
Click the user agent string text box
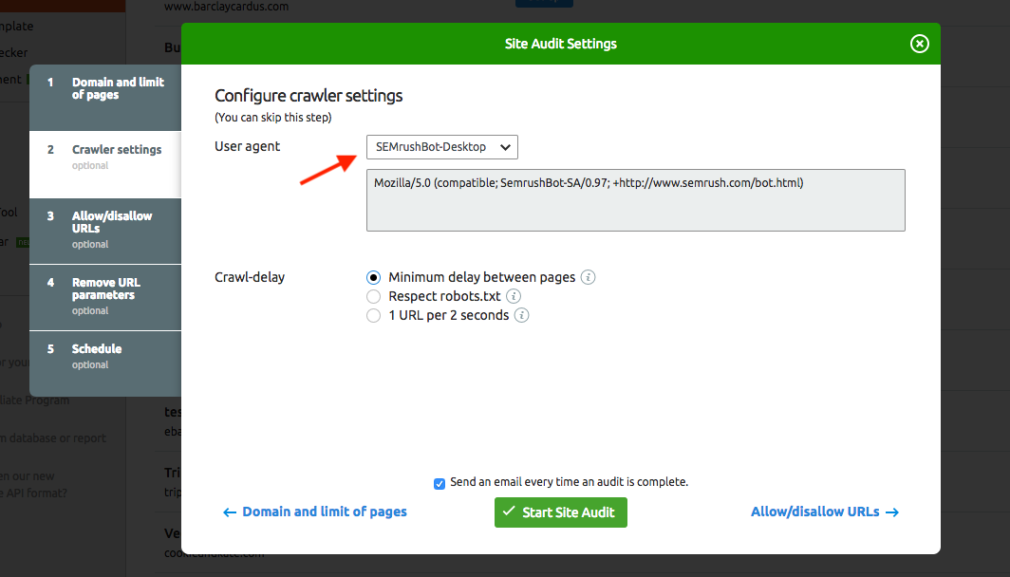[x=636, y=200]
